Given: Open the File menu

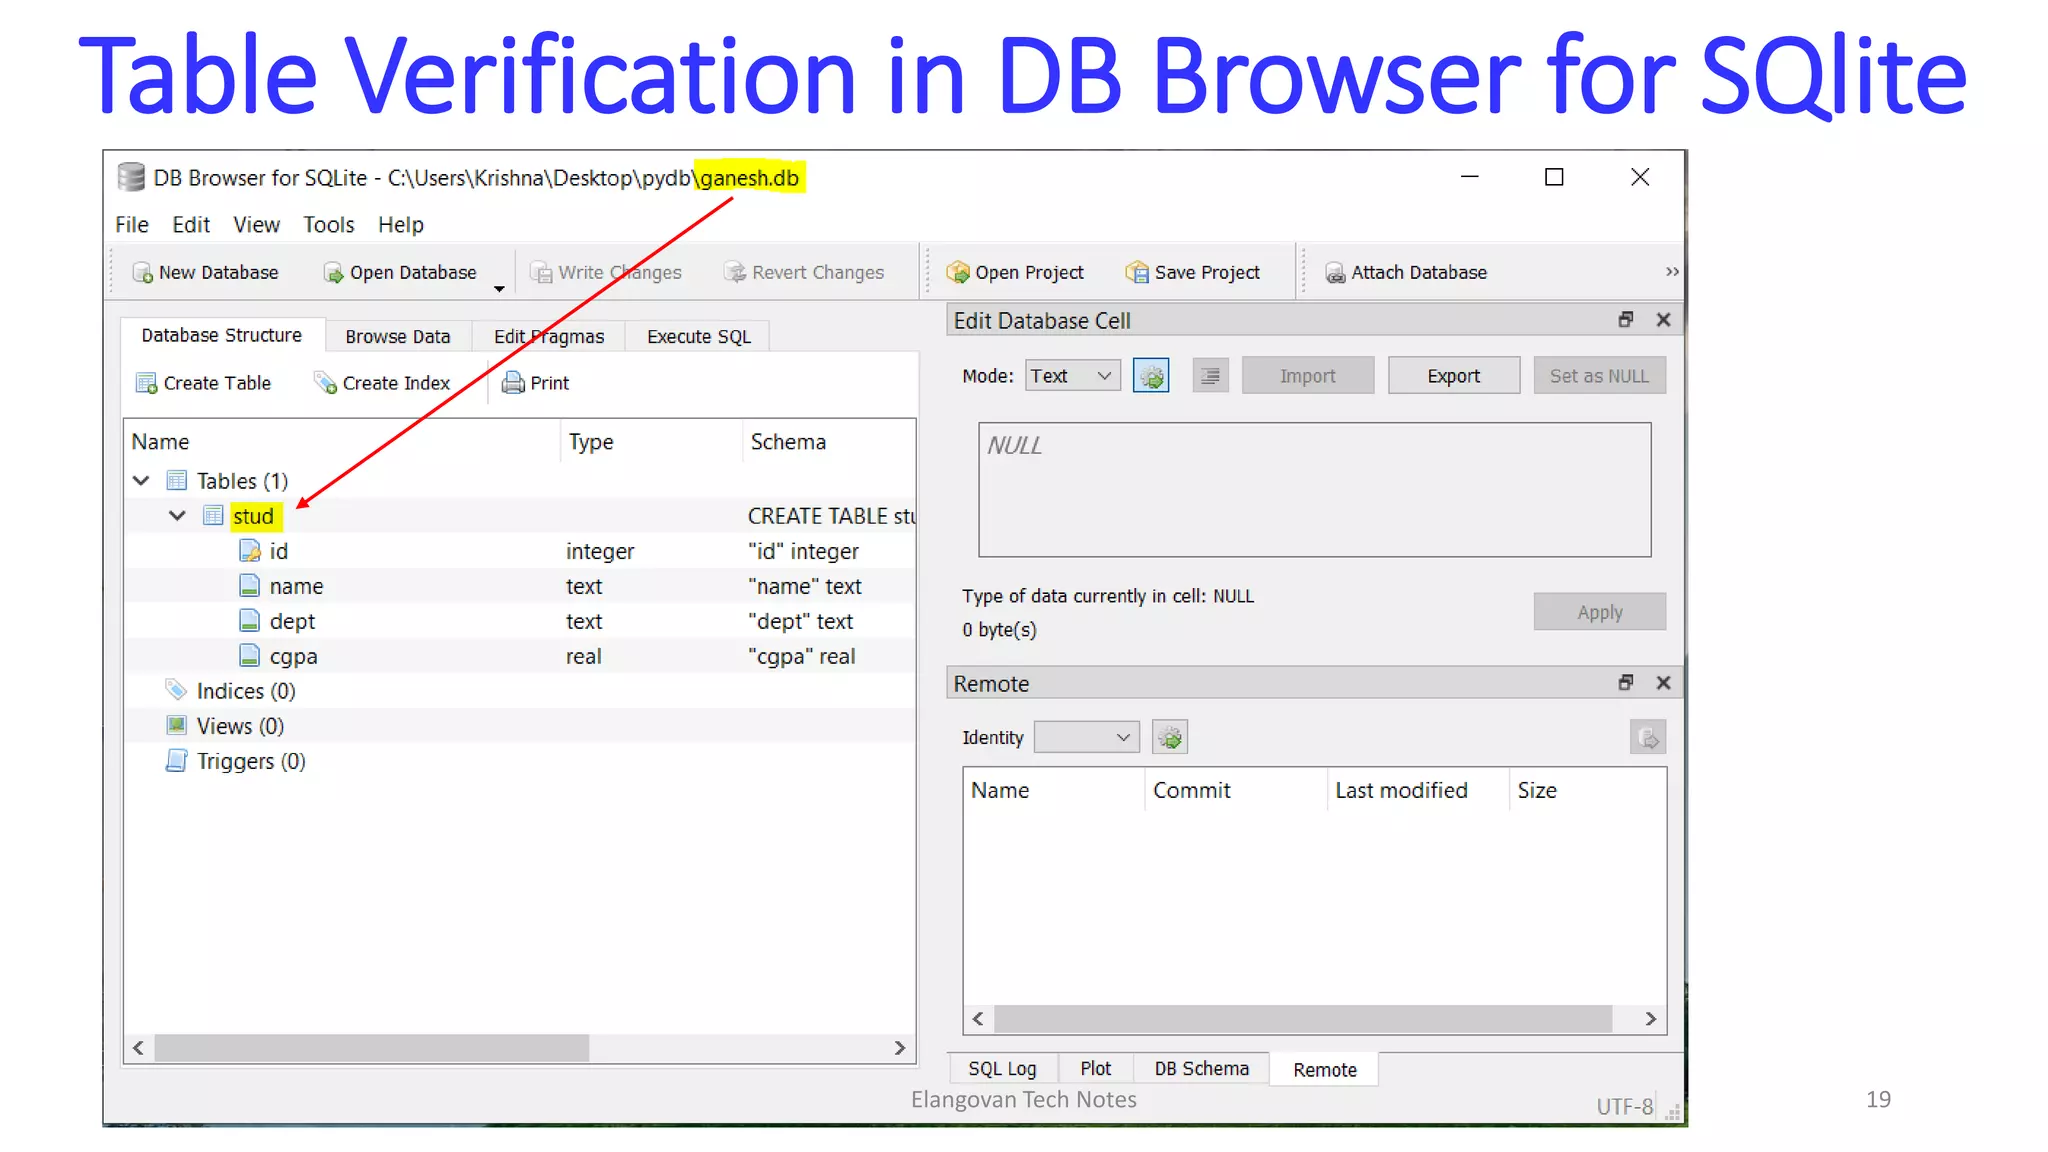Looking at the screenshot, I should point(131,225).
